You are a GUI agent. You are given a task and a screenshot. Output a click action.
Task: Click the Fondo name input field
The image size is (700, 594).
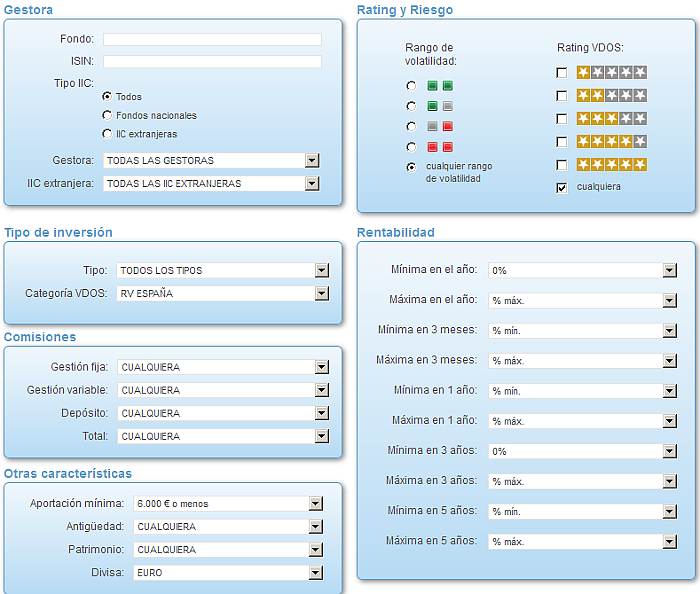[212, 39]
